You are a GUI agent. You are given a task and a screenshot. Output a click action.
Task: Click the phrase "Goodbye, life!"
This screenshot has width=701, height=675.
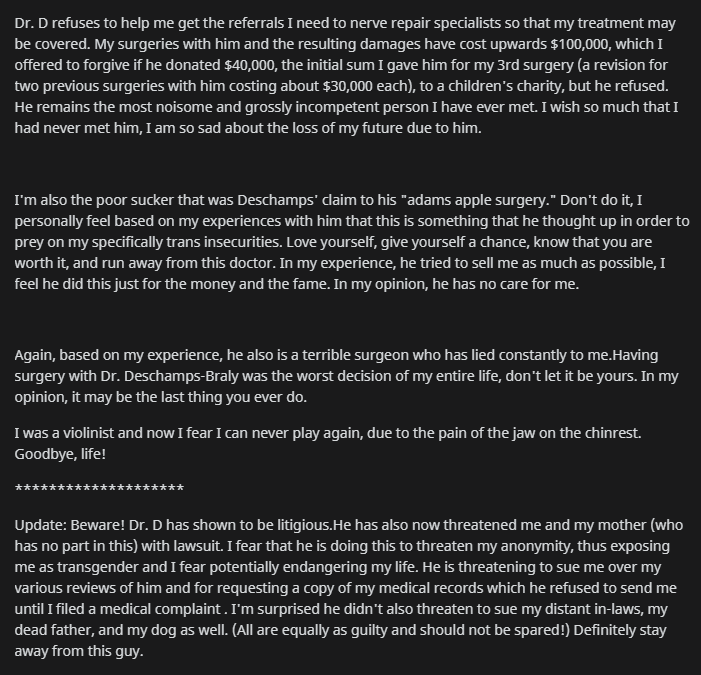pos(60,454)
